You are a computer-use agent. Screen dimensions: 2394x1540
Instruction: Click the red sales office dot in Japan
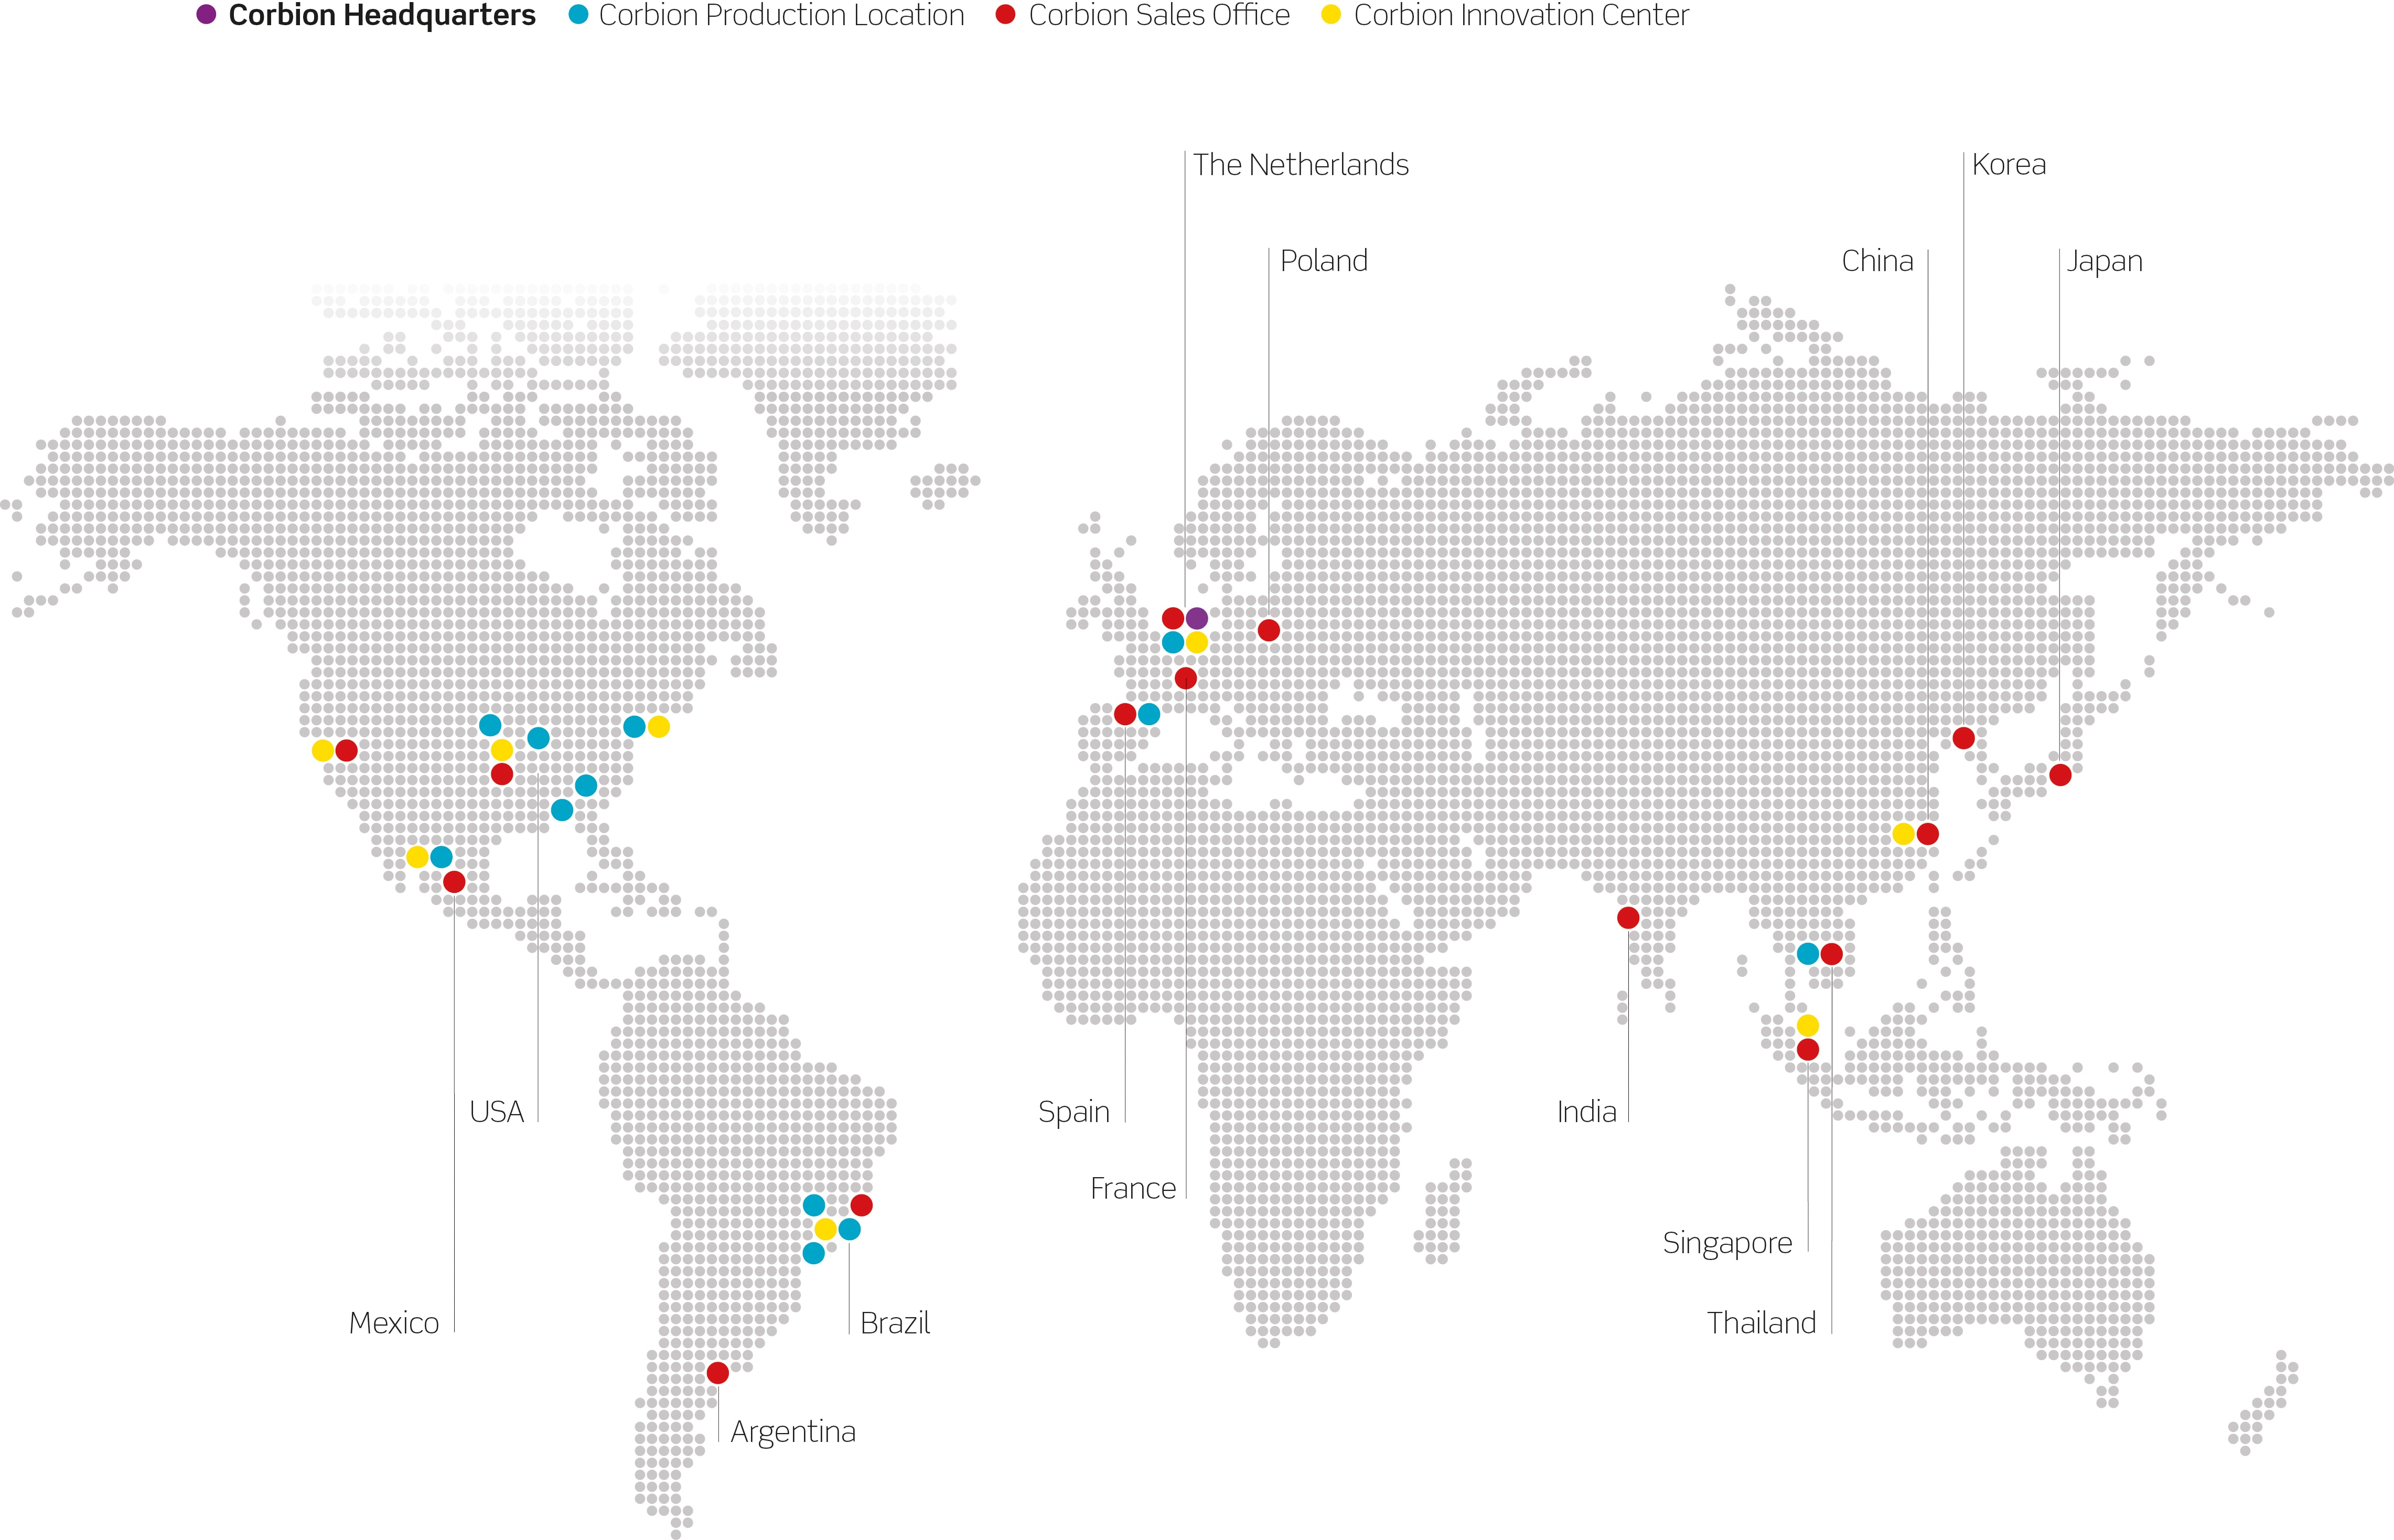click(2060, 774)
